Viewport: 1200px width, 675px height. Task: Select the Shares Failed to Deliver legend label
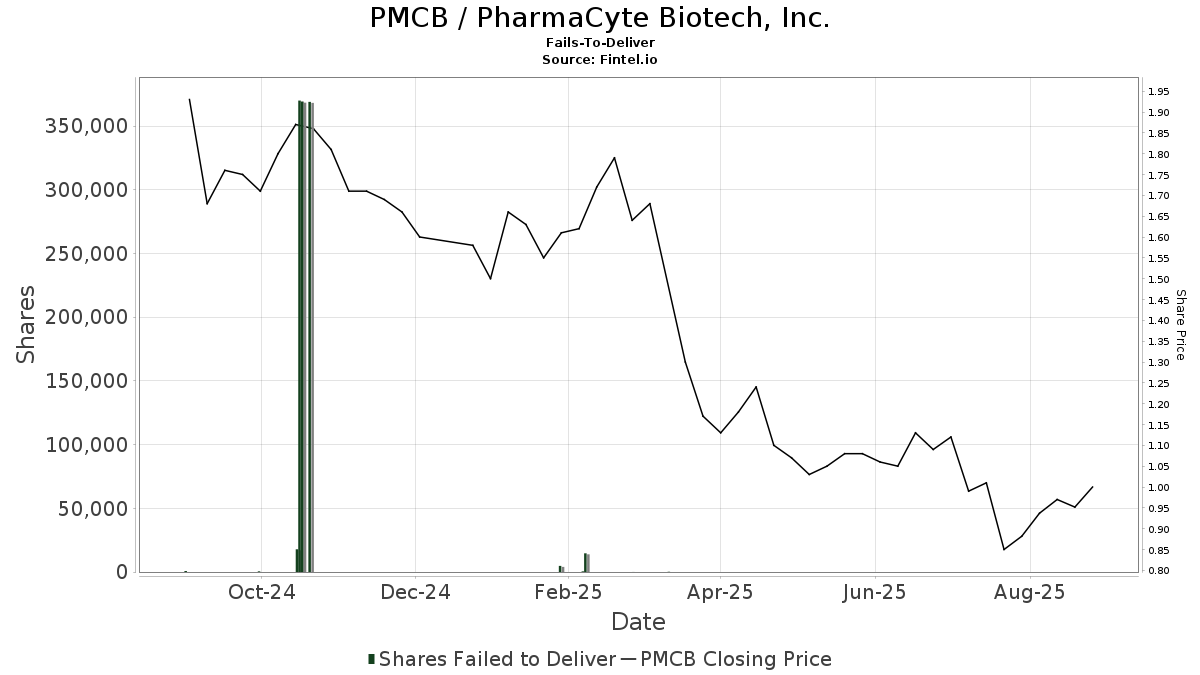(497, 659)
